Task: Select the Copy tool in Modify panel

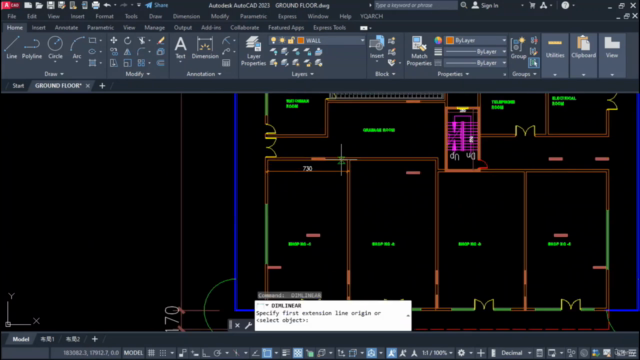Action: pos(113,51)
